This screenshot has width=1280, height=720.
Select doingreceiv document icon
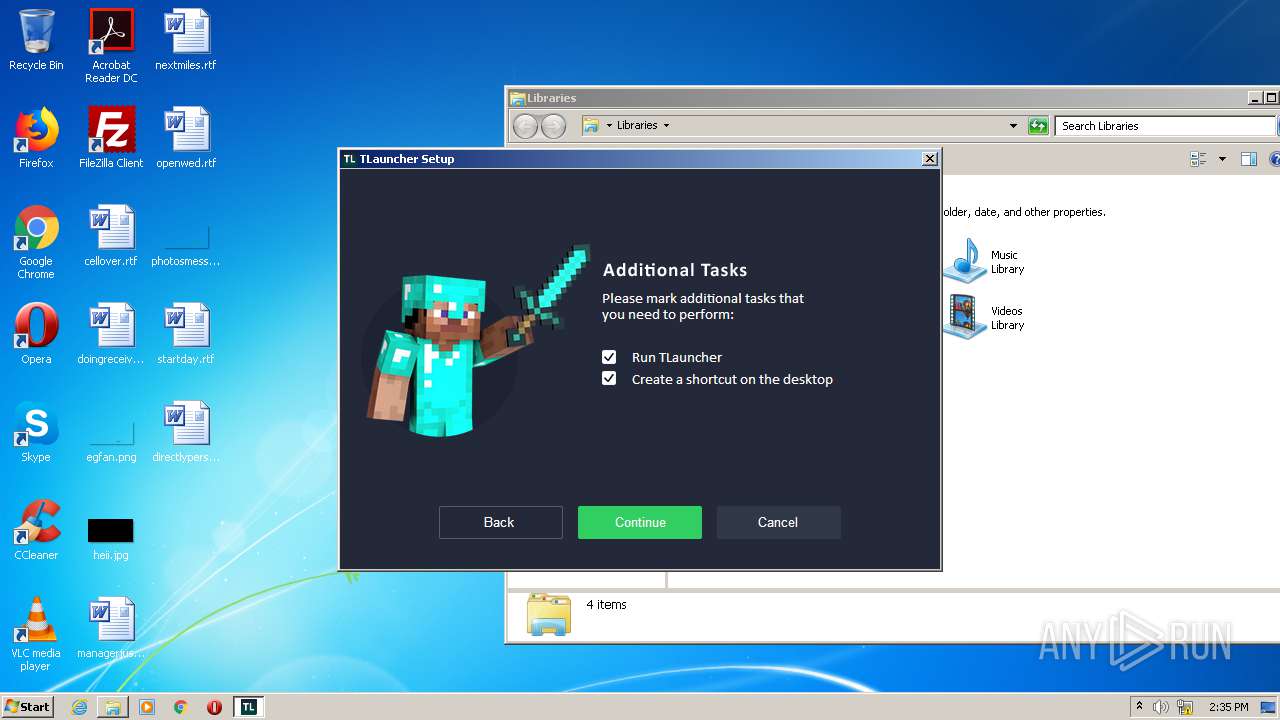pyautogui.click(x=111, y=335)
